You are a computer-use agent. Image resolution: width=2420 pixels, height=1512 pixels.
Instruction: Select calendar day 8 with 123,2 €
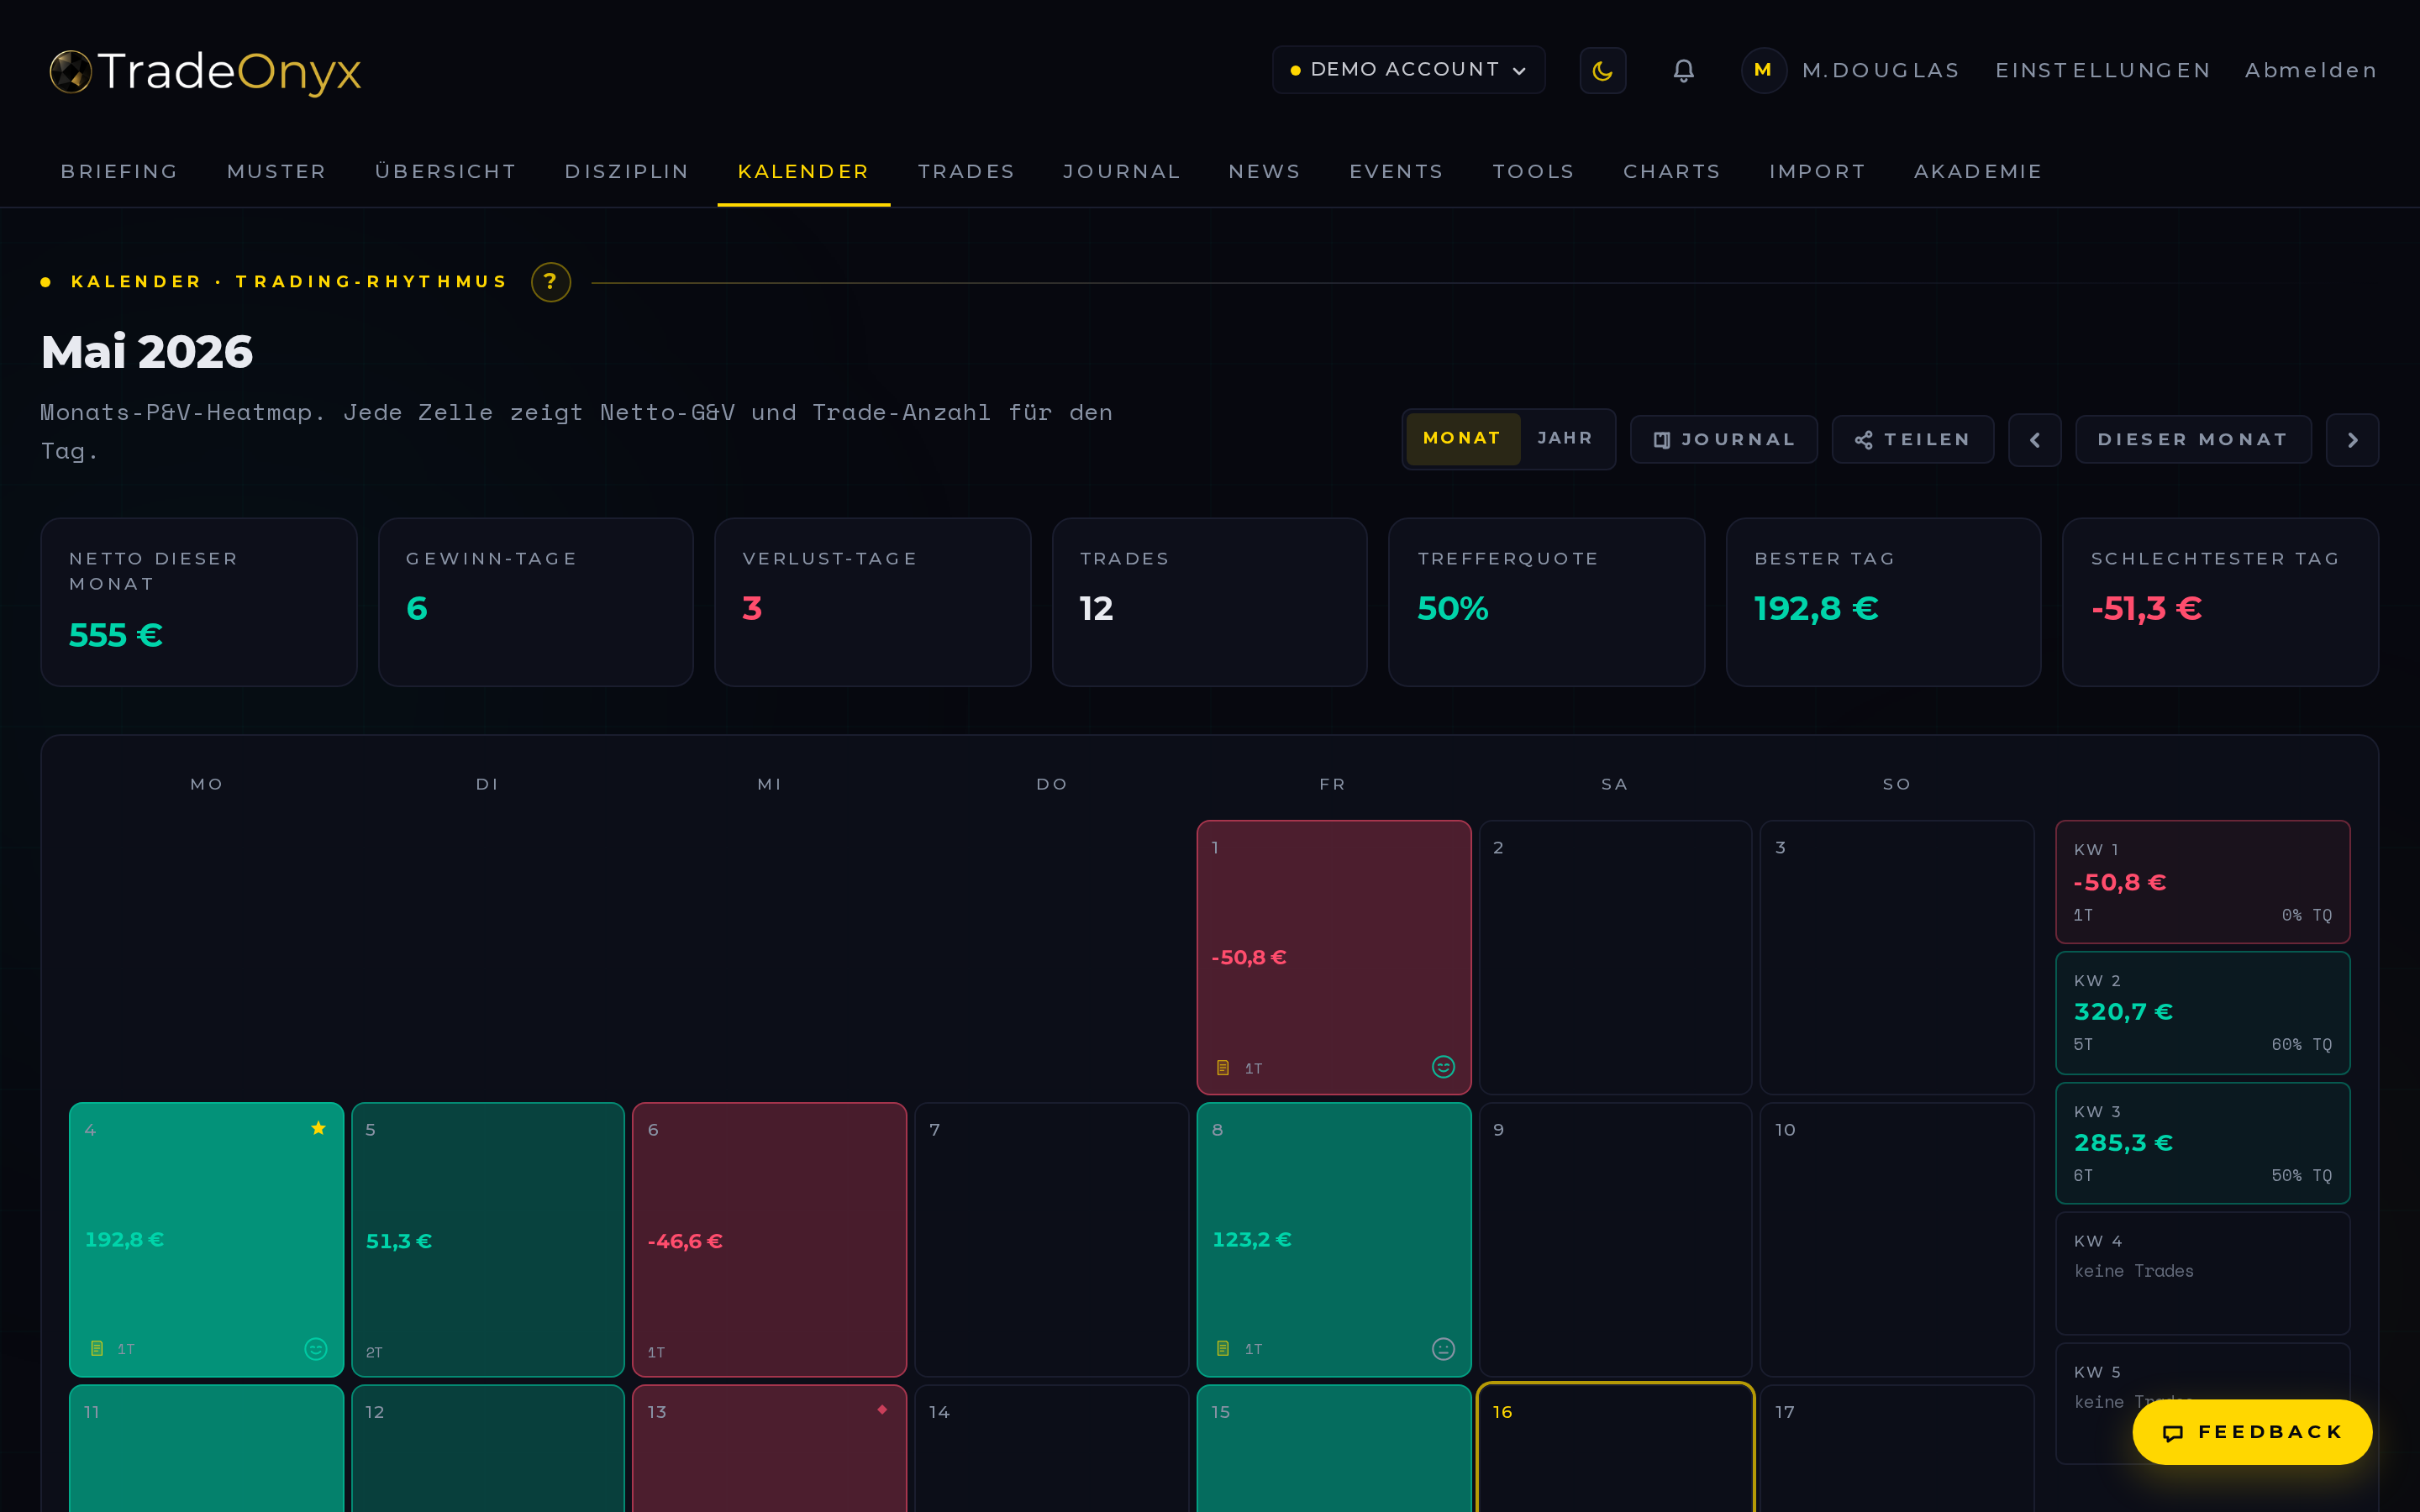[1334, 1239]
